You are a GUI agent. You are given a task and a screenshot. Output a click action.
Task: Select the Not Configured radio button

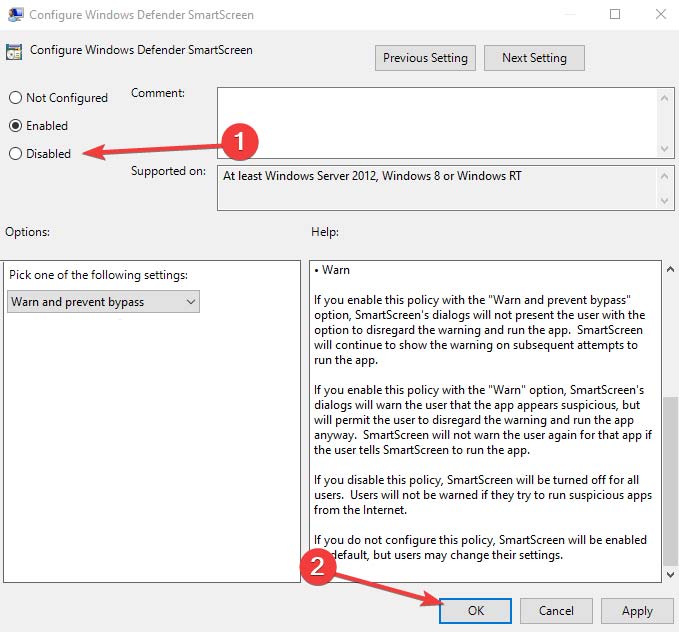16,97
